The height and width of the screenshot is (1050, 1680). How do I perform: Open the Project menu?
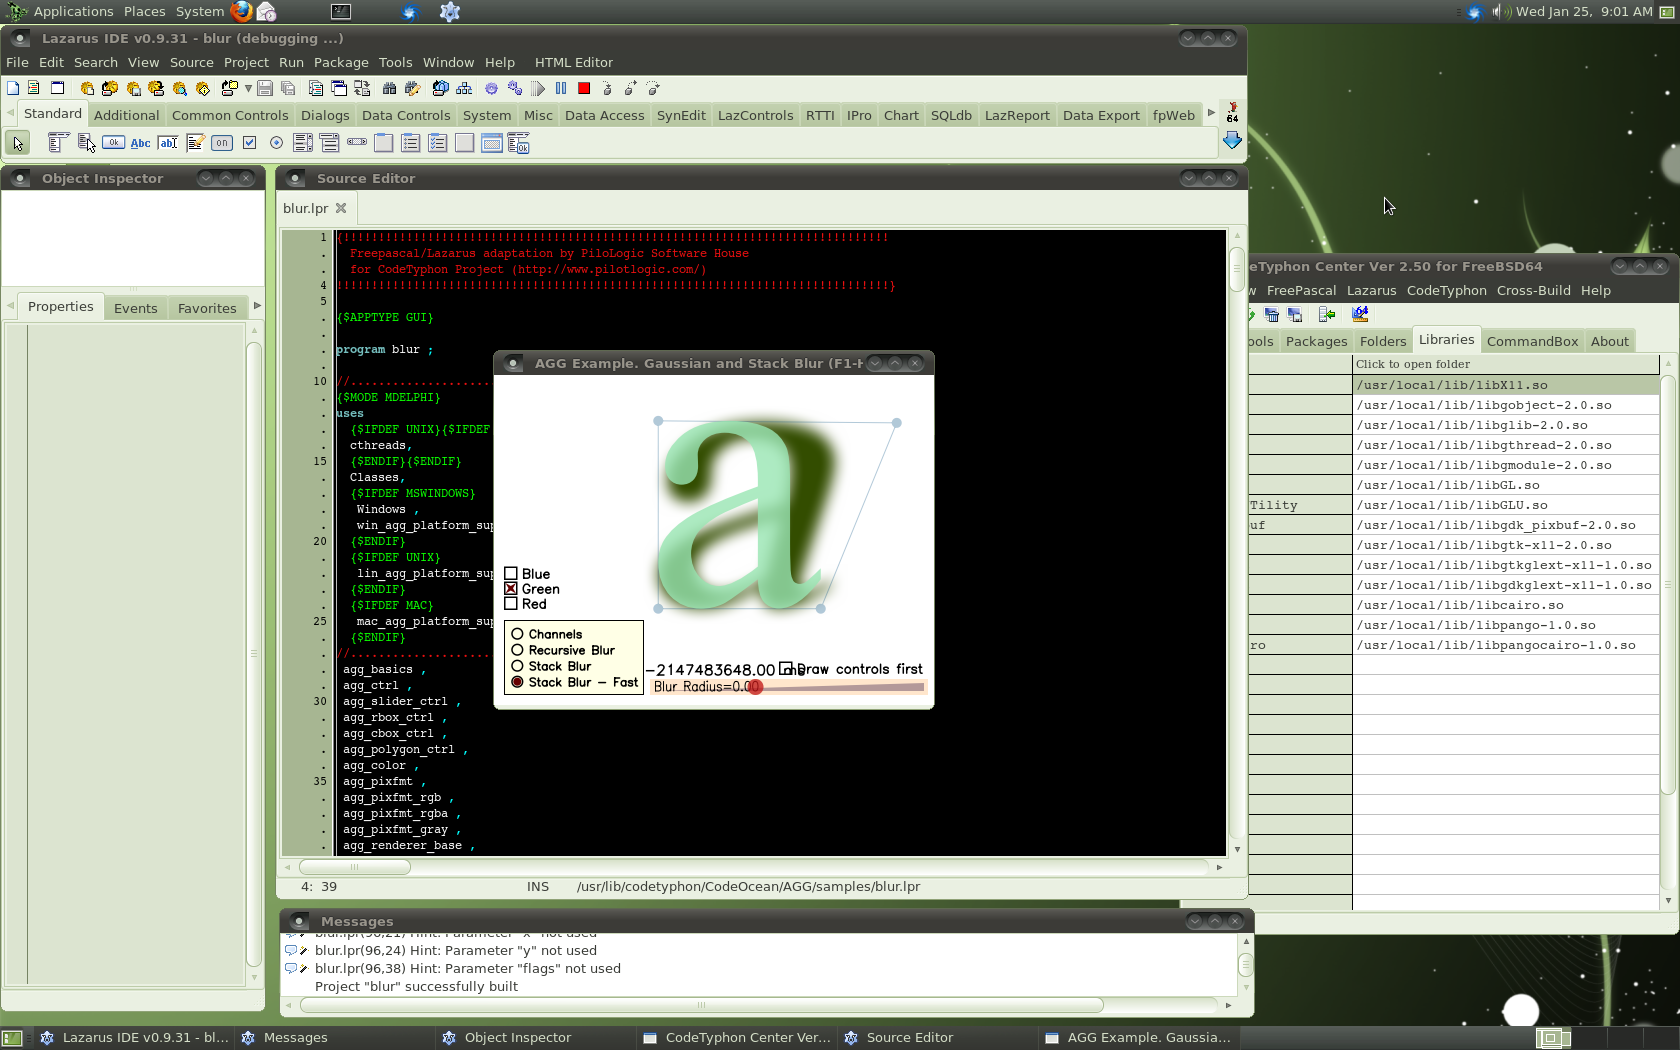pyautogui.click(x=246, y=62)
